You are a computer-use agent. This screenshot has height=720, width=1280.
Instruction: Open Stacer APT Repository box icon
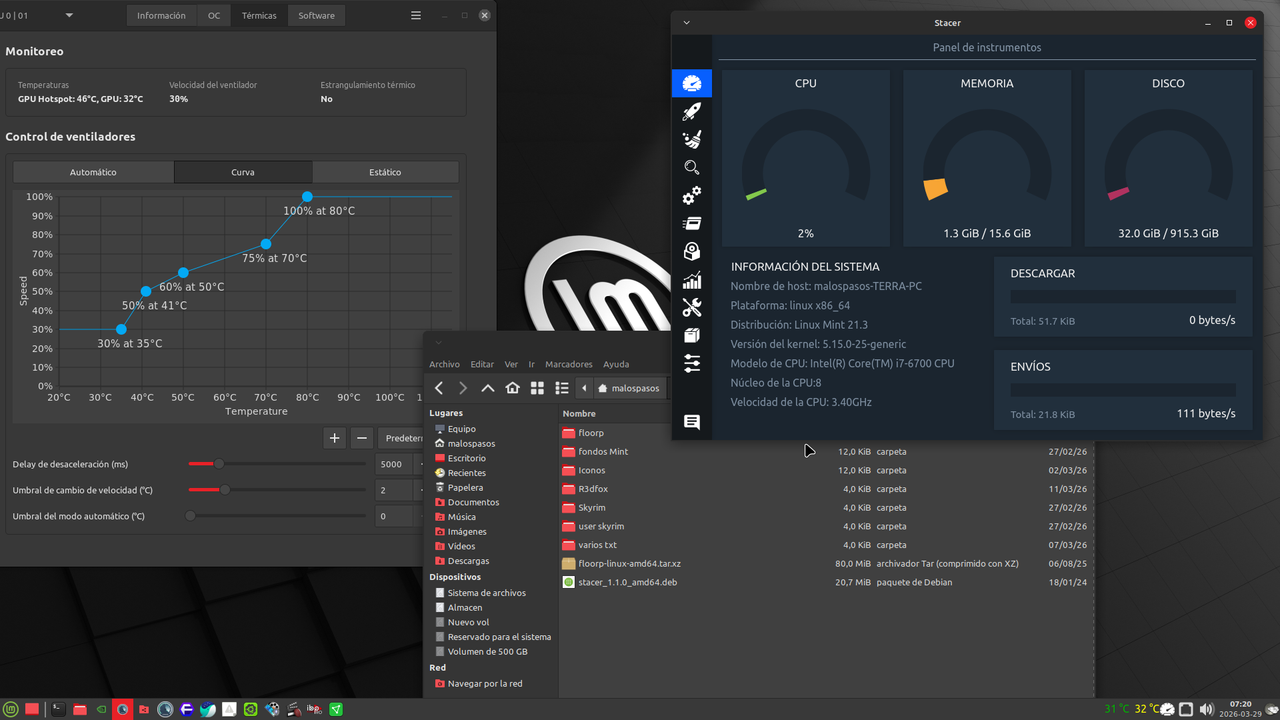691,336
